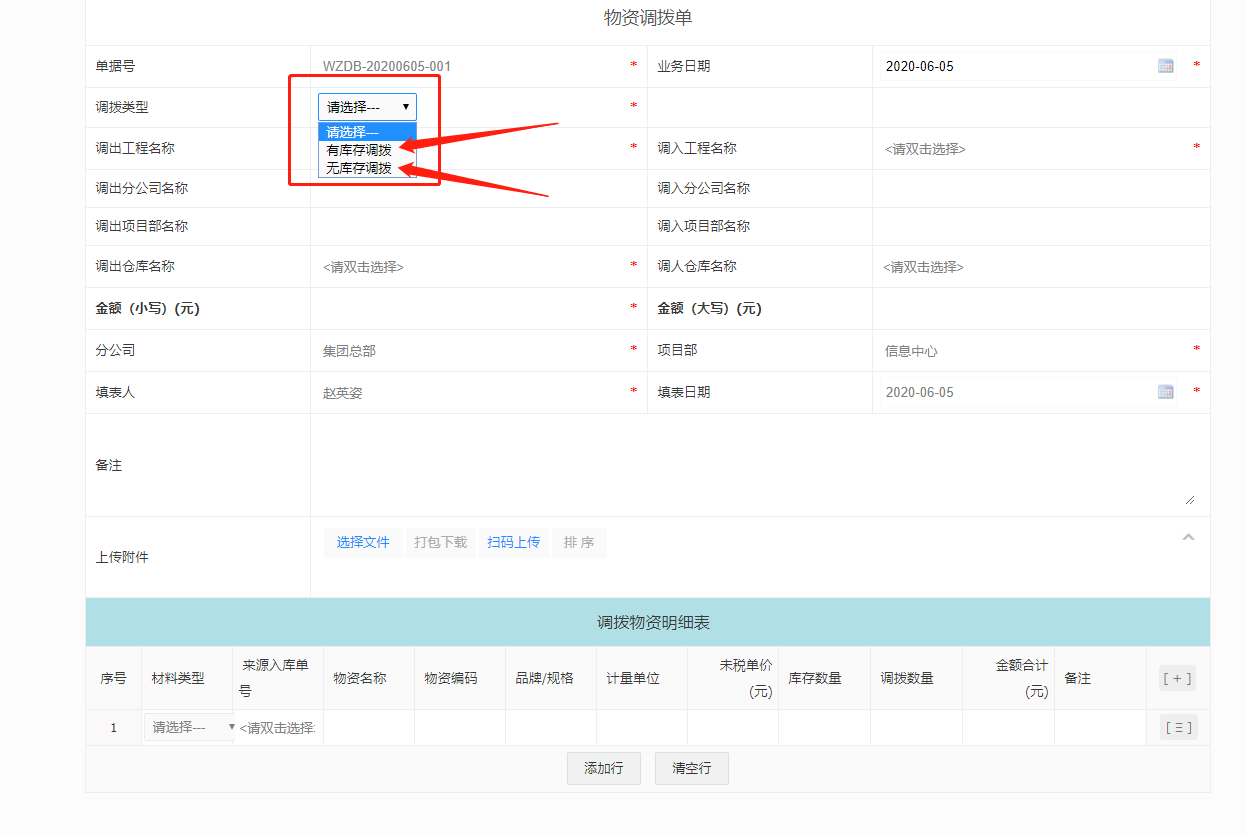Click the row 1 [ ≡ ] menu icon
The image size is (1246, 836).
pos(1178,728)
